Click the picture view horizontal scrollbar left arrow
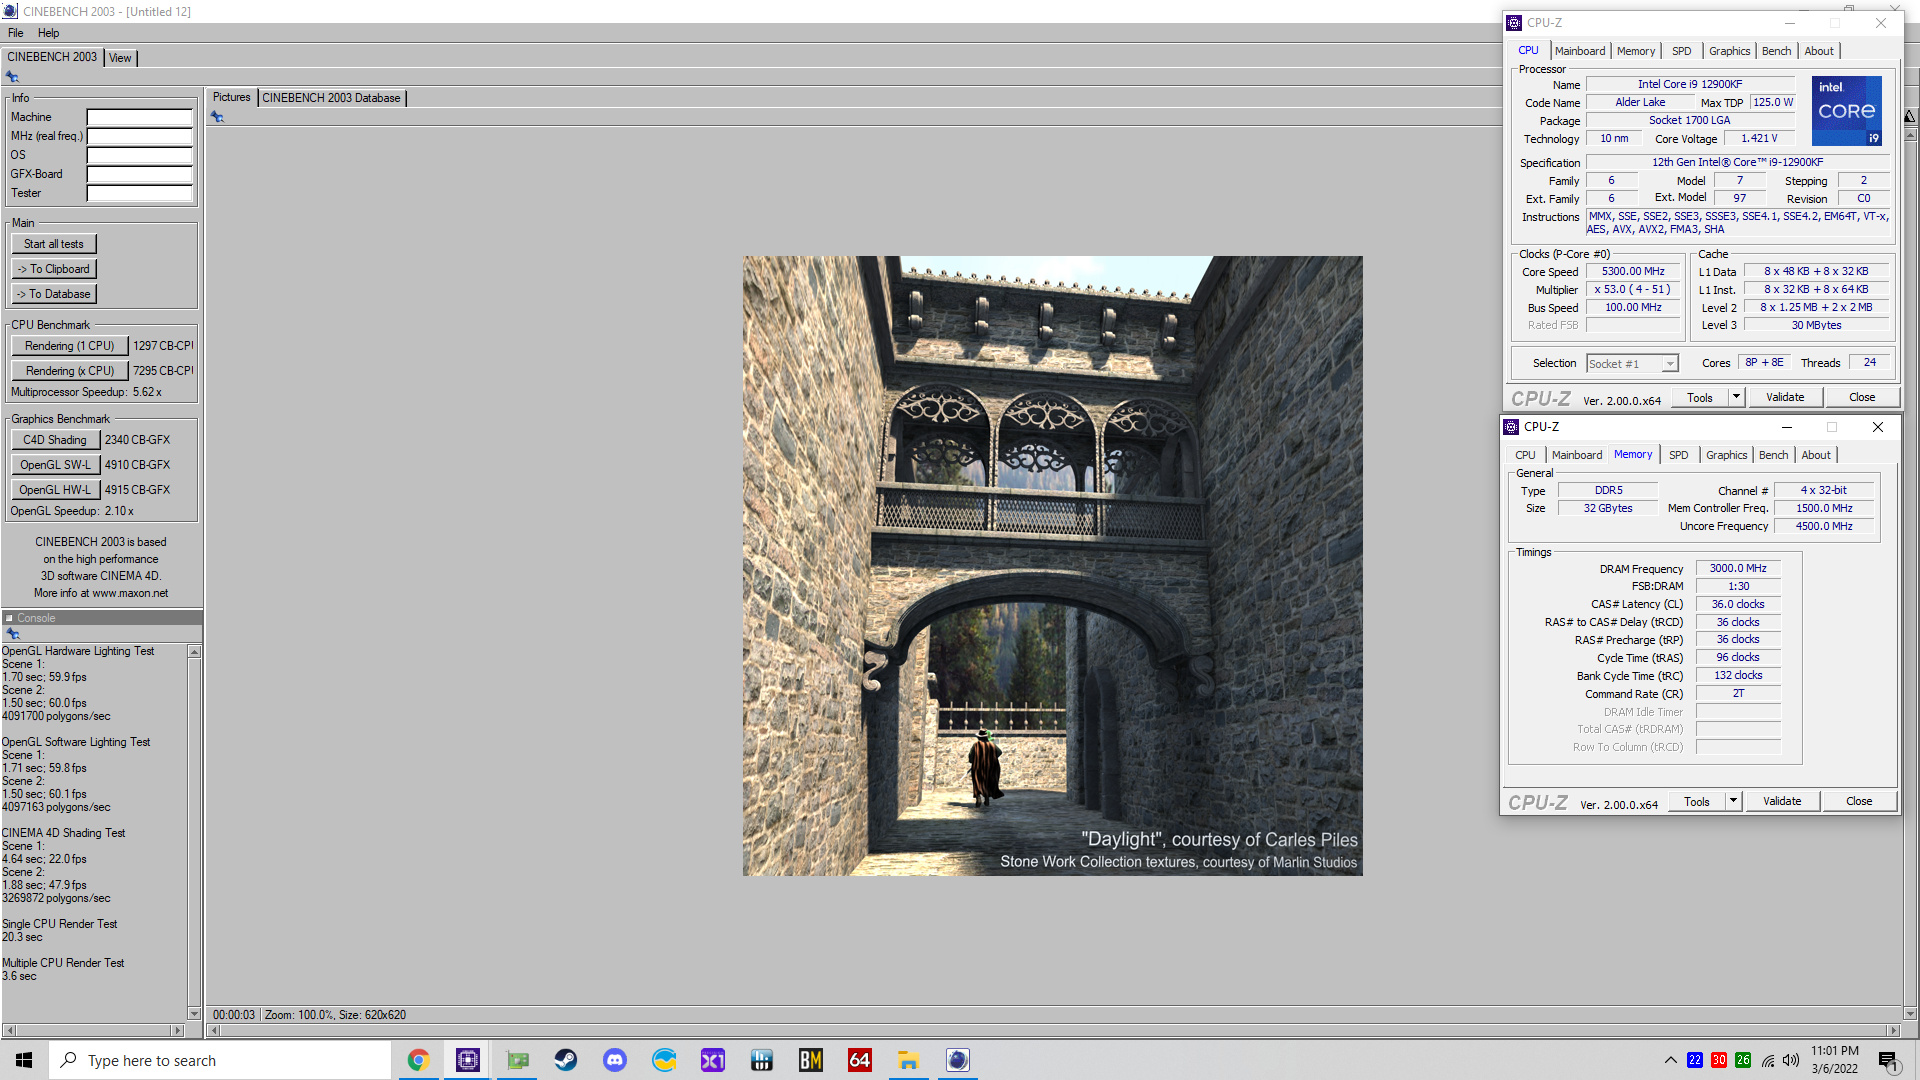The height and width of the screenshot is (1080, 1920). click(x=213, y=1031)
